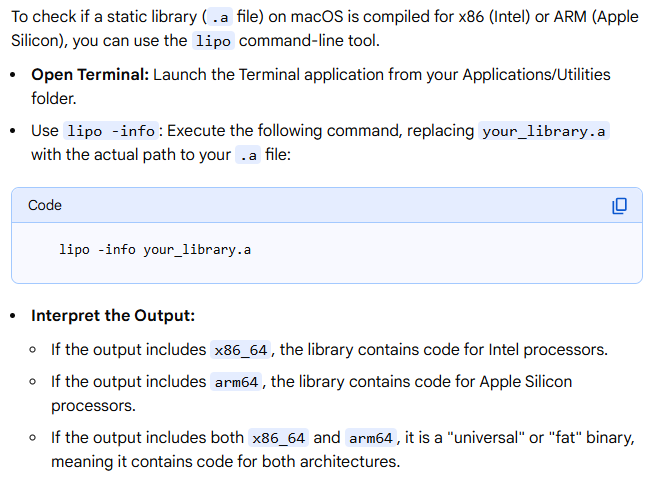Viewport: 653px width, 484px height.
Task: Click the "Code" label in the code block header
Action: (45, 205)
